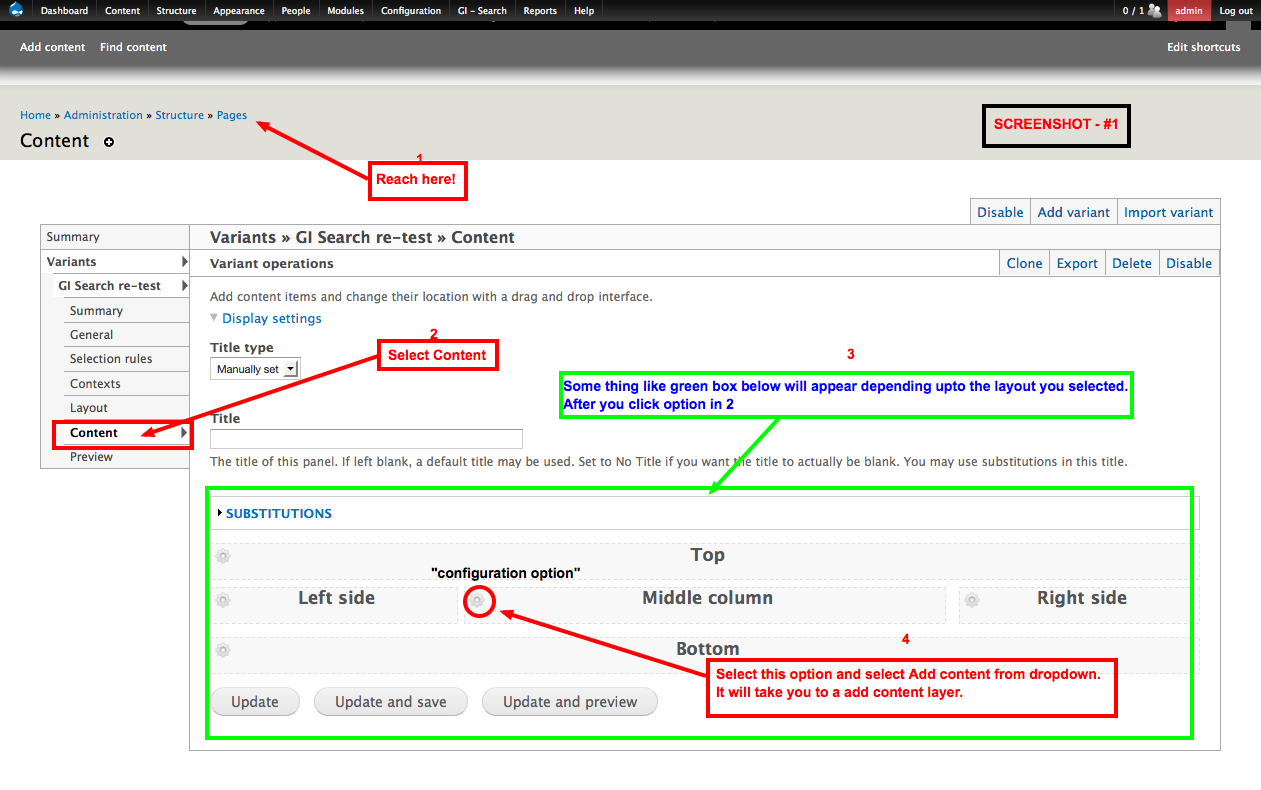Screen dimensions: 1261x790
Task: Select the Preview sidebar item
Action: 127,457
